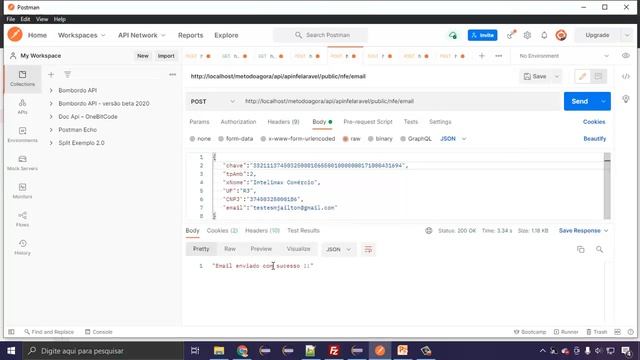Screen dimensions: 640x360
Task: Expand the Doc Api - OneBitCode collection
Action: (x=51, y=116)
